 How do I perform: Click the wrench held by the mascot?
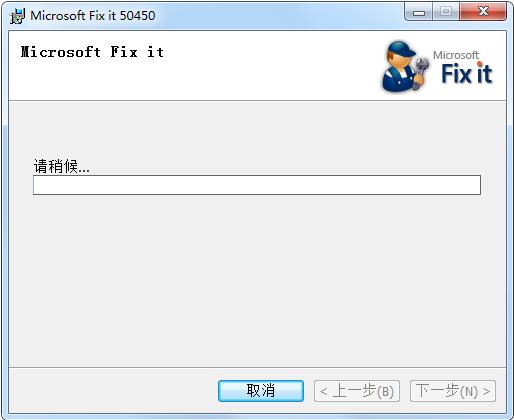pos(421,71)
